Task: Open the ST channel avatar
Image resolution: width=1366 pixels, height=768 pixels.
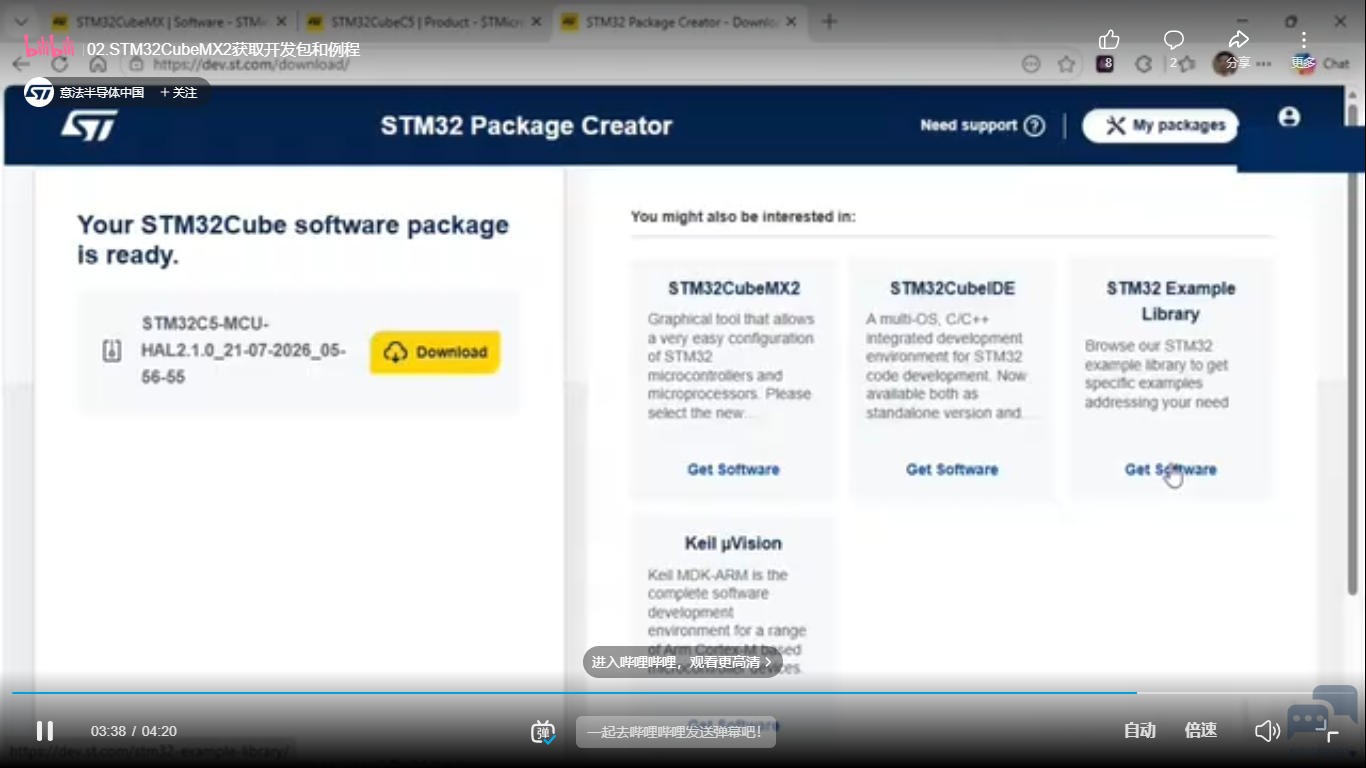Action: tap(39, 93)
